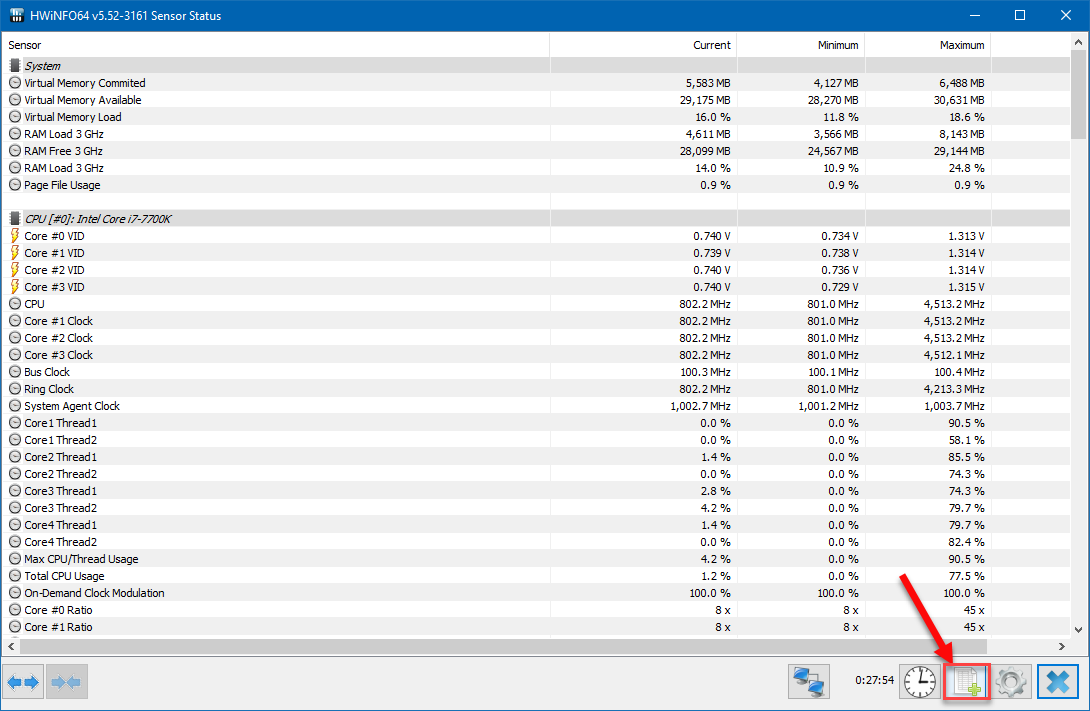Select the Core #3 Clock row

[x=536, y=355]
